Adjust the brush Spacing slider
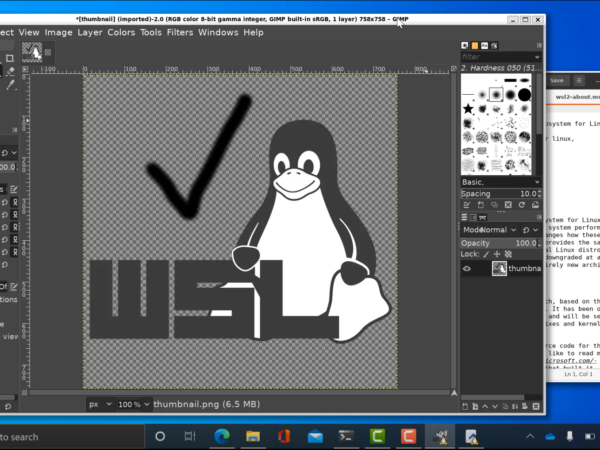600x450 pixels. click(x=497, y=194)
